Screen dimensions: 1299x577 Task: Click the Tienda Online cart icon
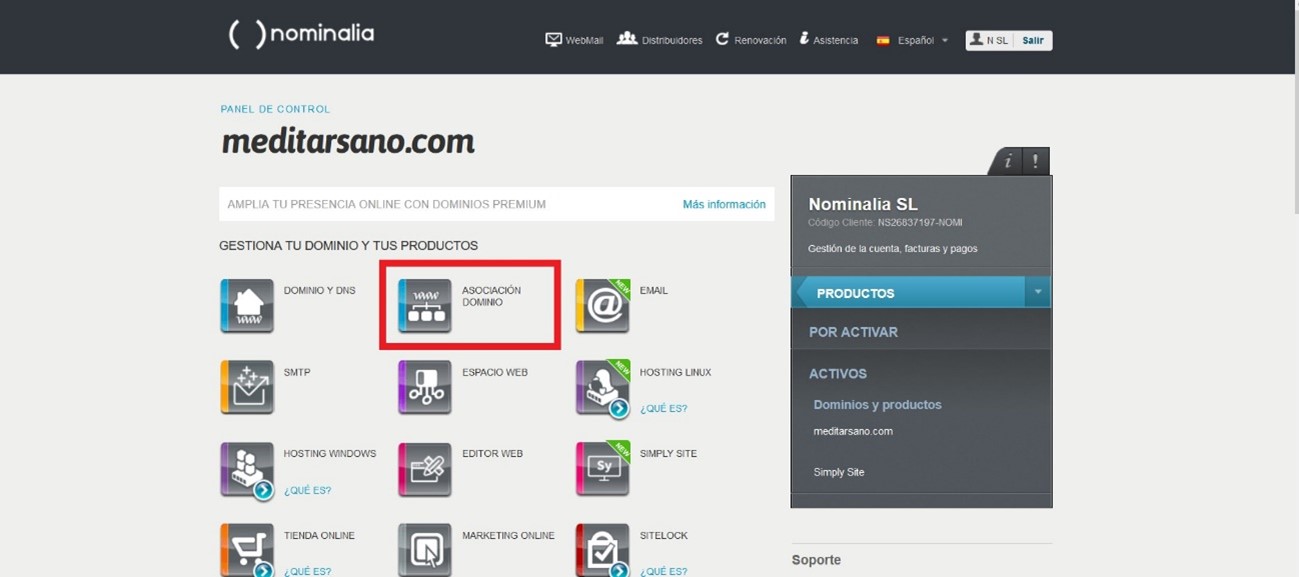tap(246, 549)
